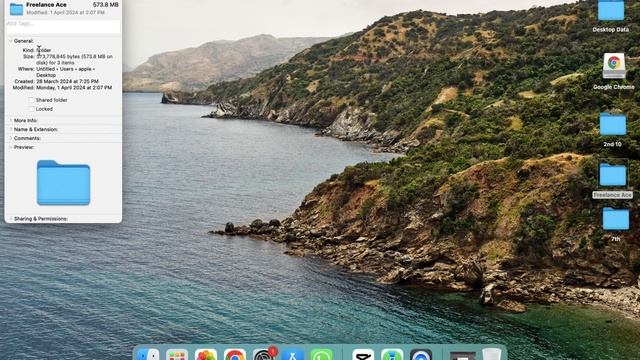Click the Modified date "Monday, 1 April 2024"

coord(74,87)
